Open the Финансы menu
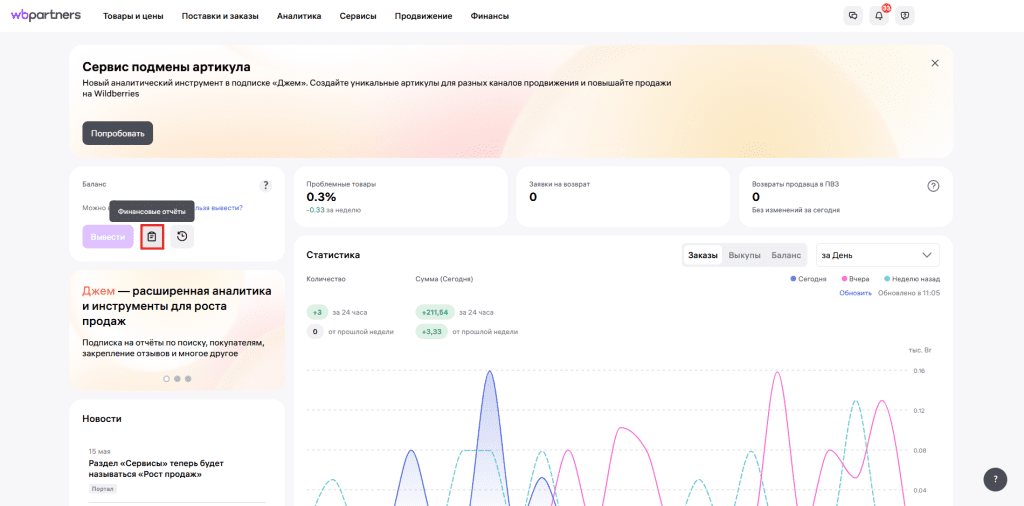Screen dimensions: 1024x506 490,16
